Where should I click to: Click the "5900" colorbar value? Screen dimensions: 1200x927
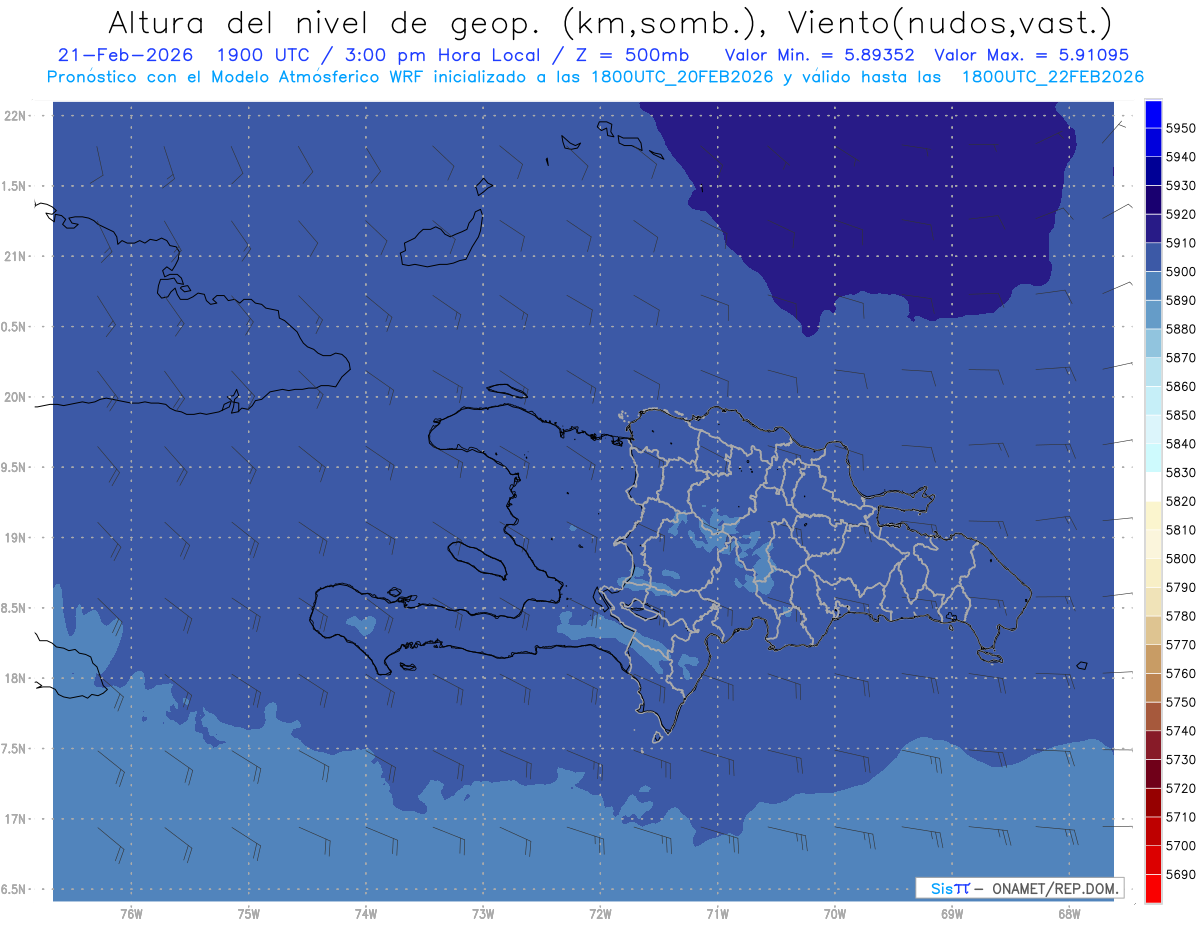(x=1181, y=272)
